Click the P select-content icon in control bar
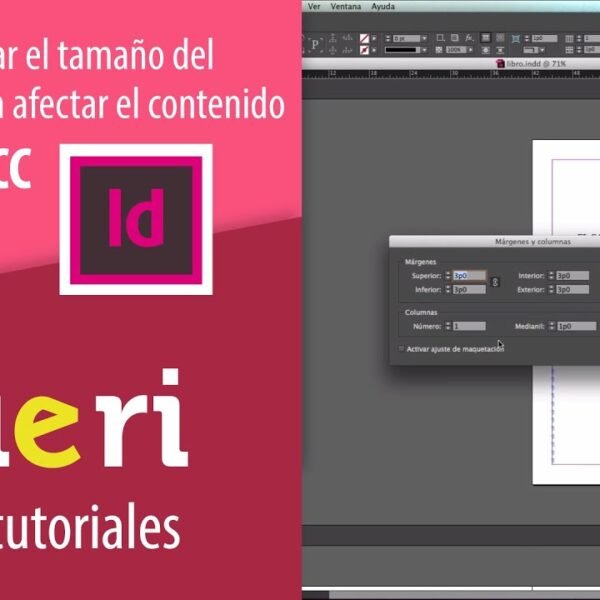 click(315, 44)
